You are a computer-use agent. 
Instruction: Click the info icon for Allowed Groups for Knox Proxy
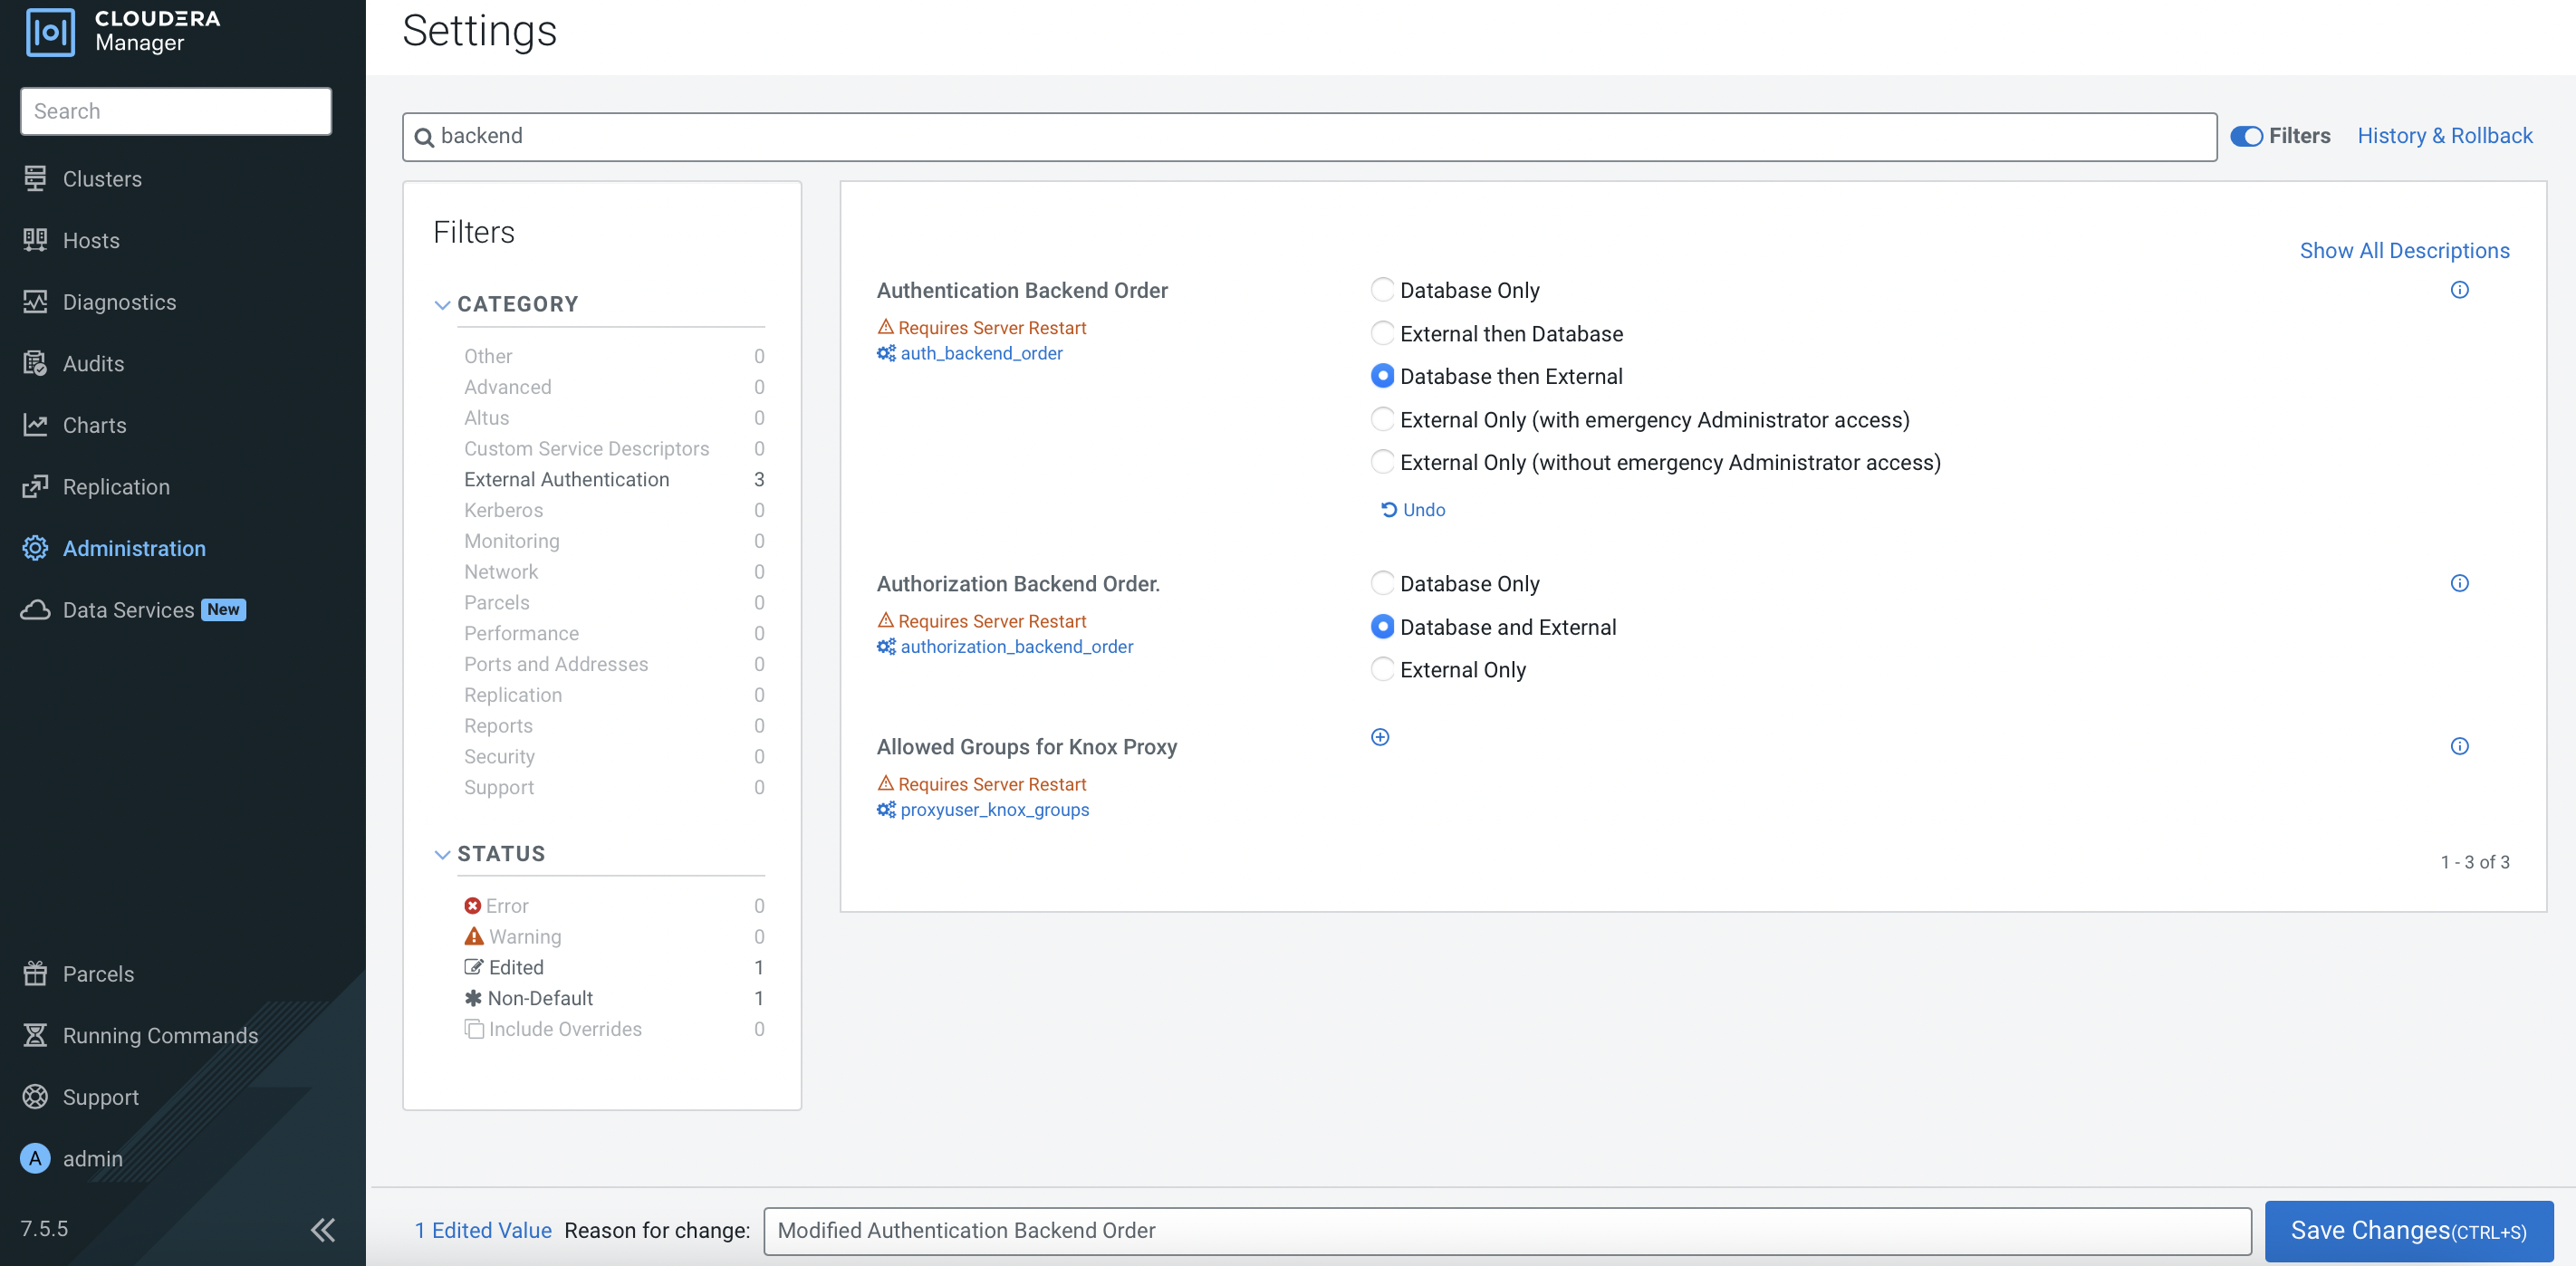click(x=2459, y=746)
